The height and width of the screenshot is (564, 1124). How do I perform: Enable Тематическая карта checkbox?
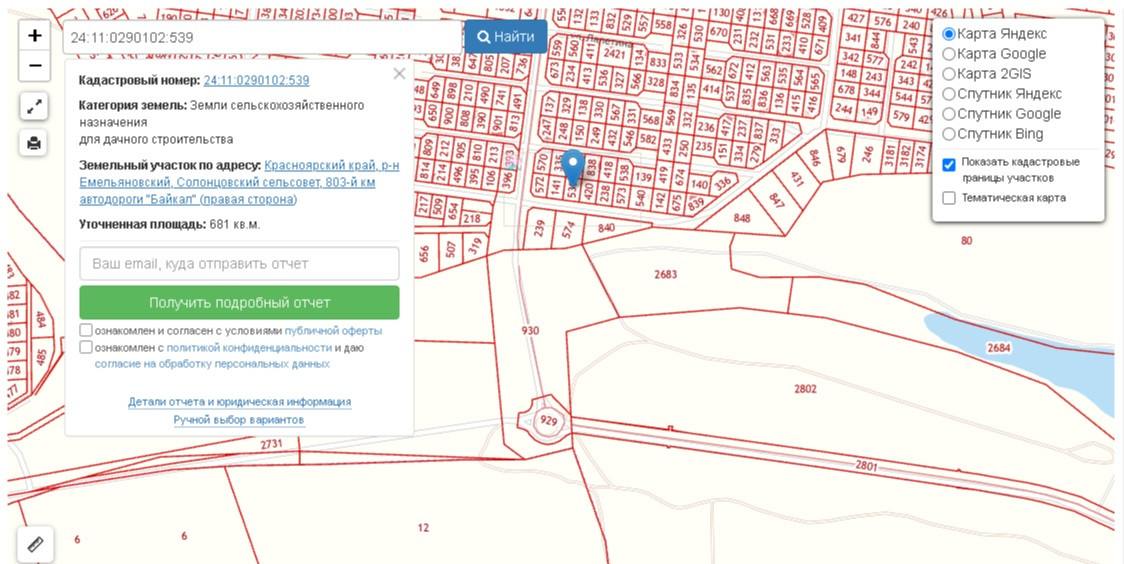coord(949,198)
